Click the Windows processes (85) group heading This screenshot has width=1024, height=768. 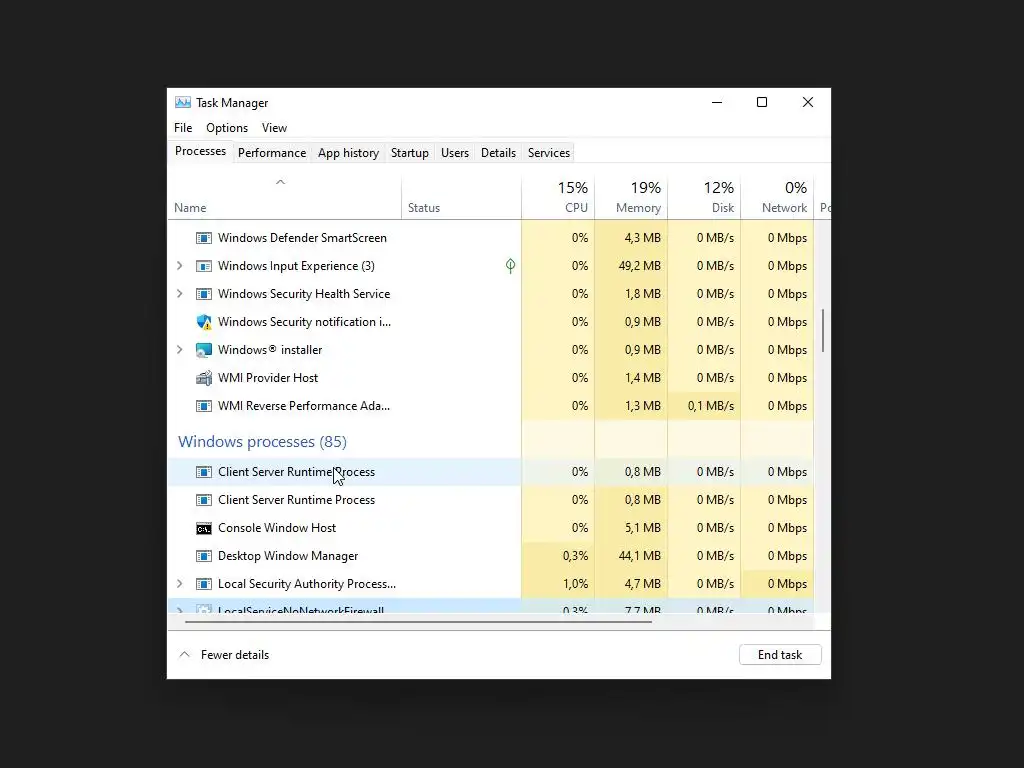(263, 442)
